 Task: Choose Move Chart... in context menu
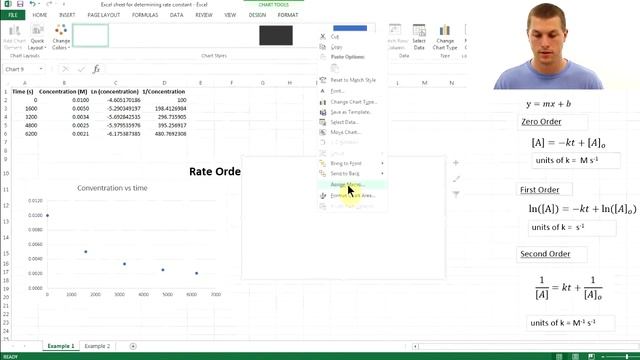pos(346,132)
